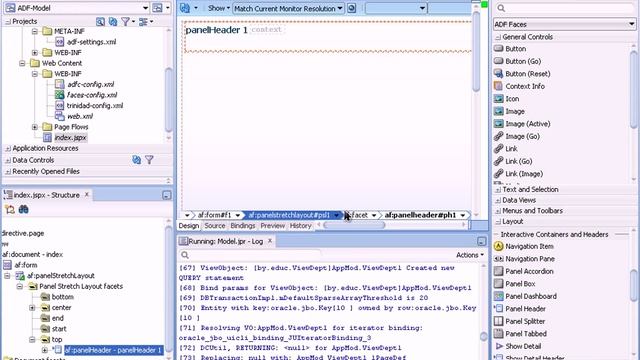Collapse the General Controls palette group
The image size is (640, 360).
point(498,37)
